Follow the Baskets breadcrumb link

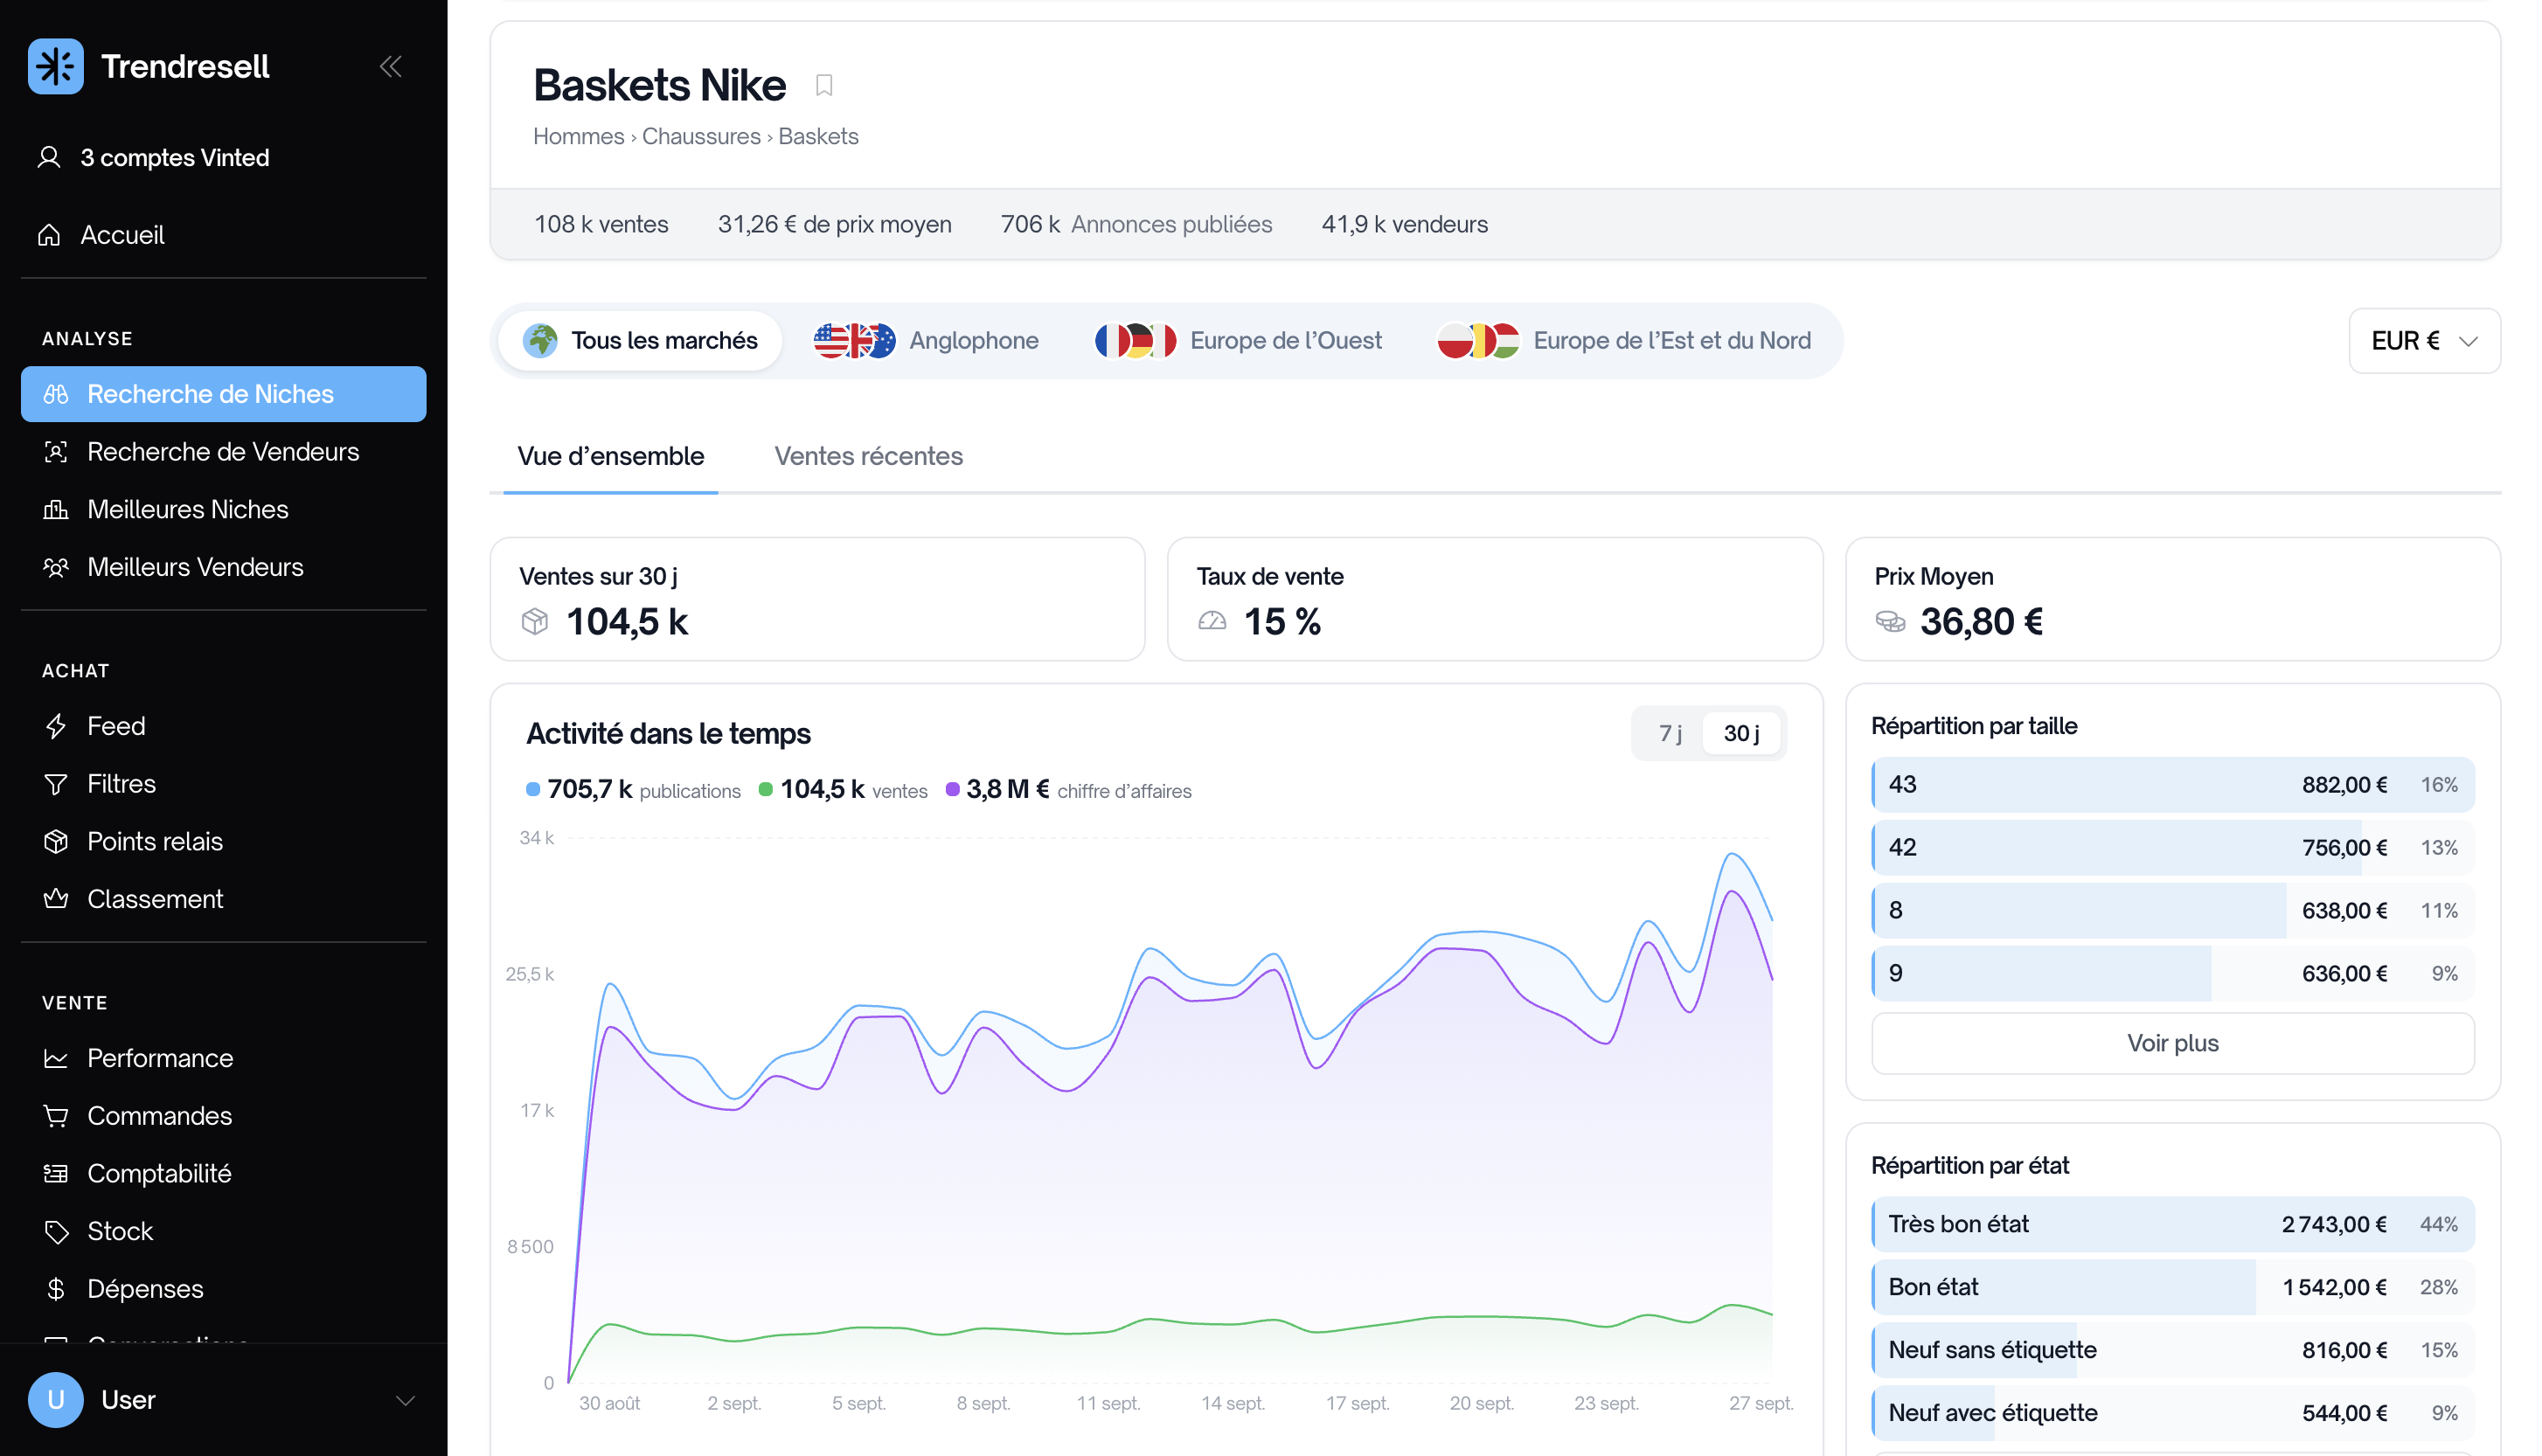[818, 136]
